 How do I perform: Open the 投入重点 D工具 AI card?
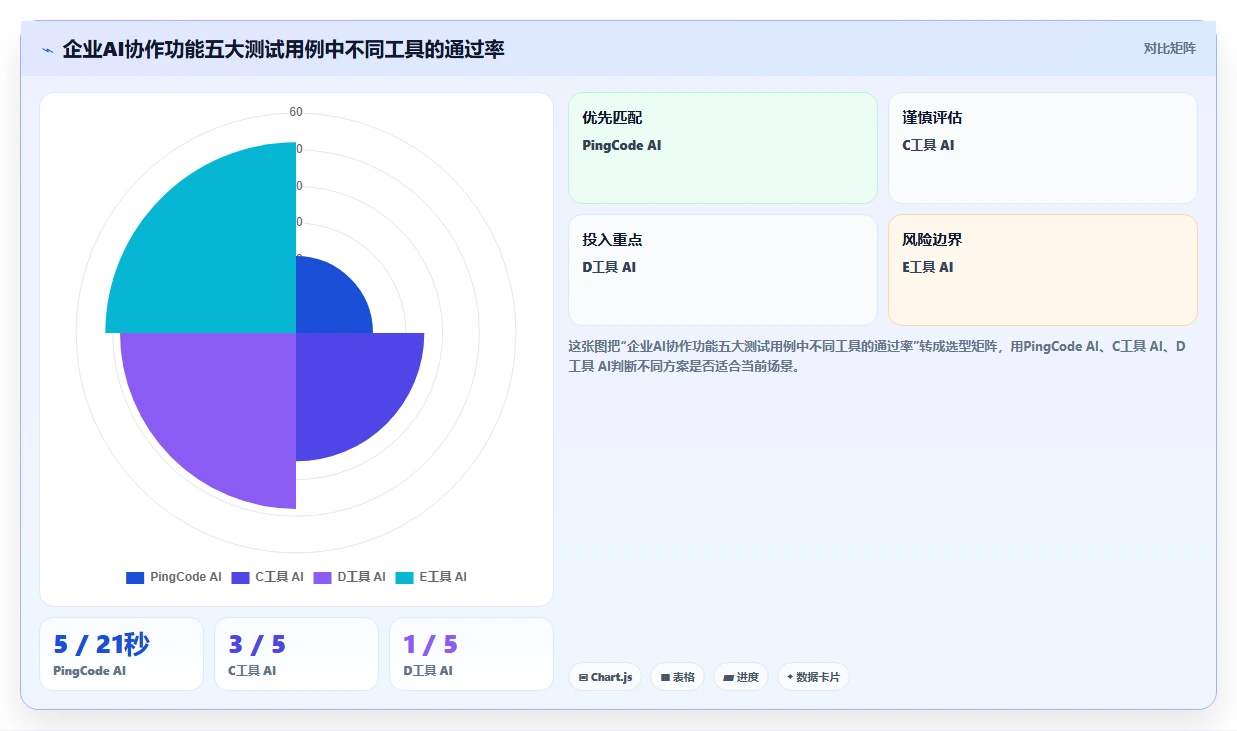pos(722,270)
